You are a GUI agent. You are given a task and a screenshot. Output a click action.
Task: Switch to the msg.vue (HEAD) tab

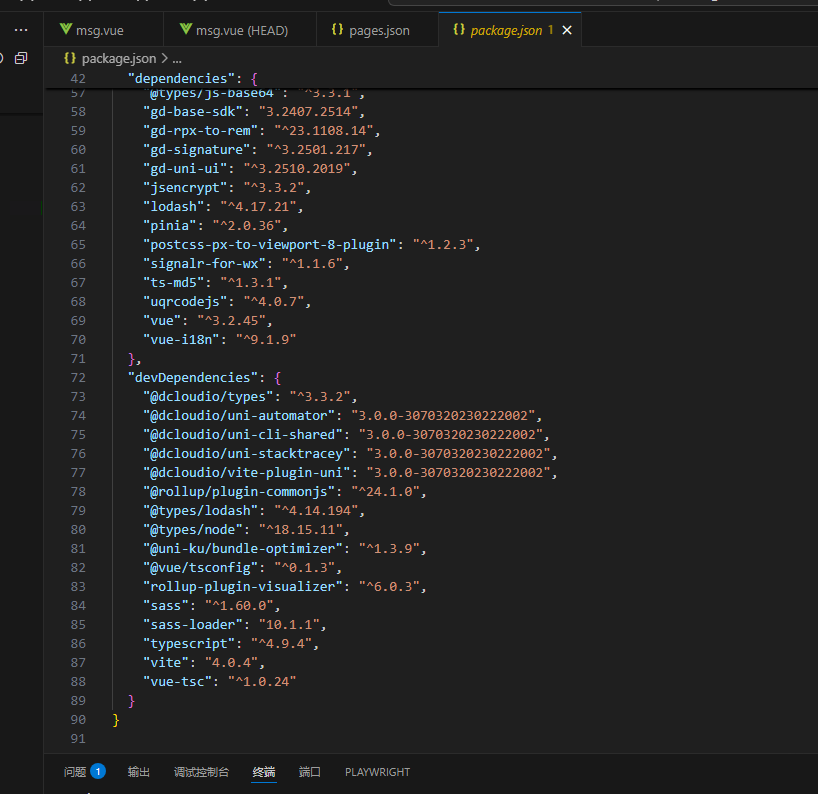pyautogui.click(x=241, y=31)
